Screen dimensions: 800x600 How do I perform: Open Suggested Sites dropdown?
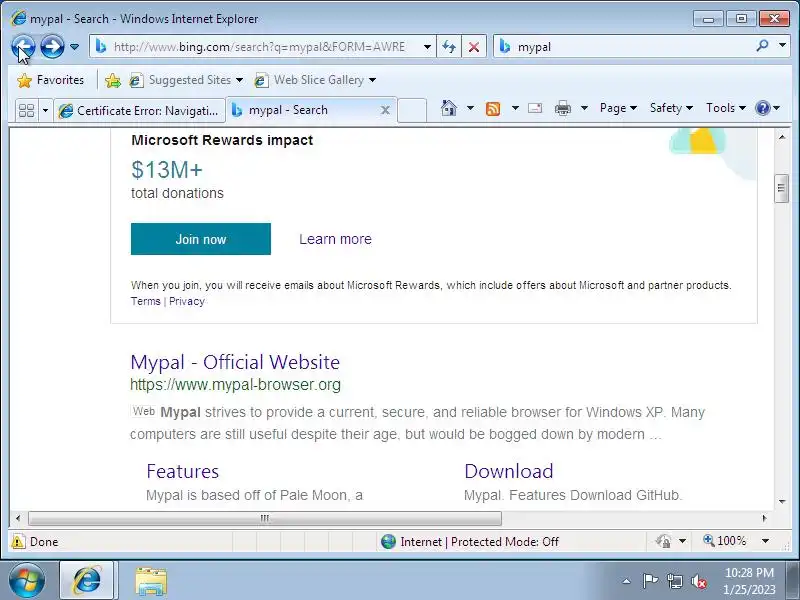click(x=186, y=80)
